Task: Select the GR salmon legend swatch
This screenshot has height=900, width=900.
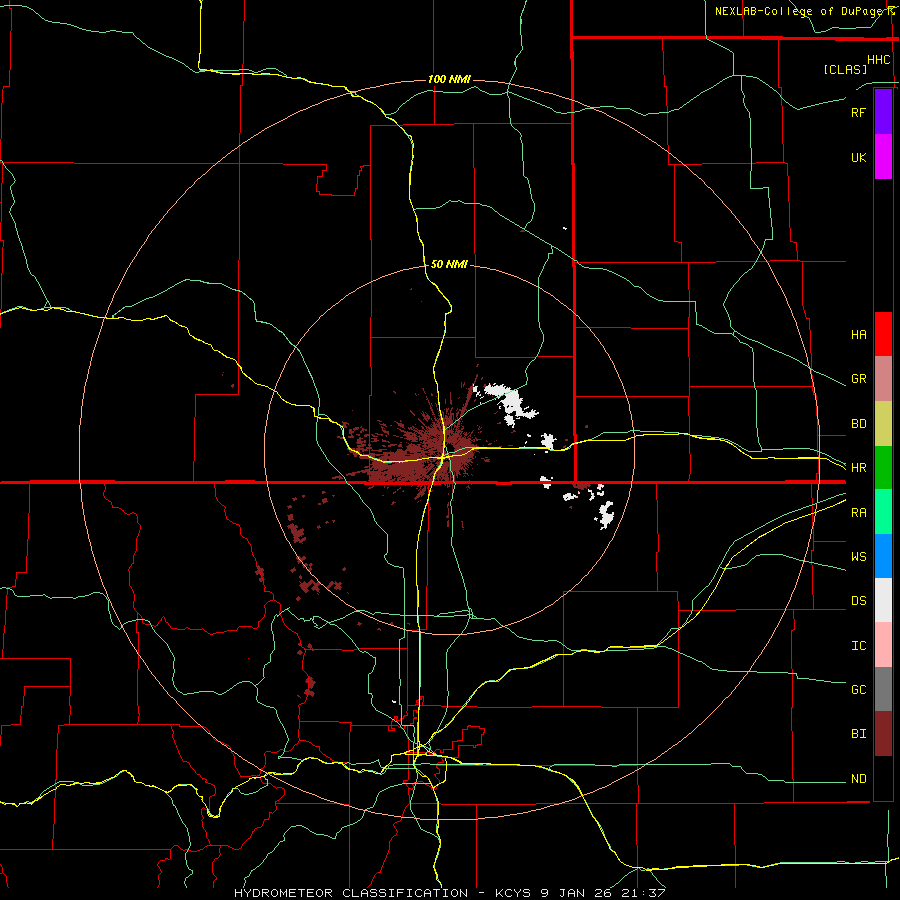Action: coord(883,379)
